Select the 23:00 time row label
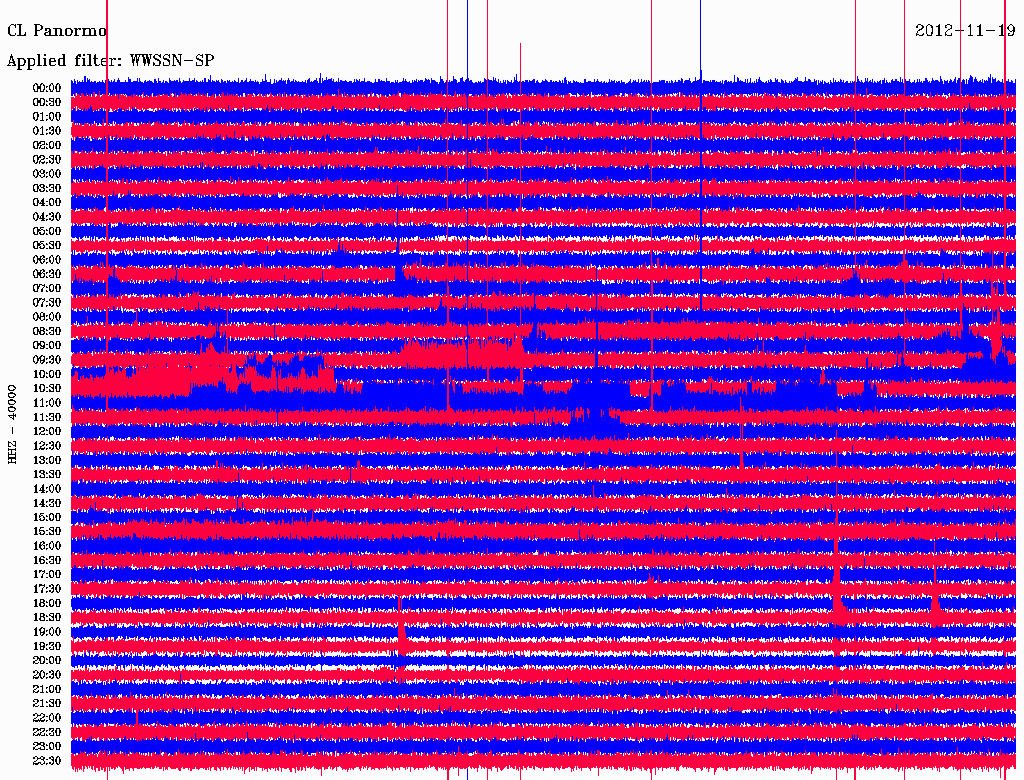The image size is (1024, 780). coord(47,746)
